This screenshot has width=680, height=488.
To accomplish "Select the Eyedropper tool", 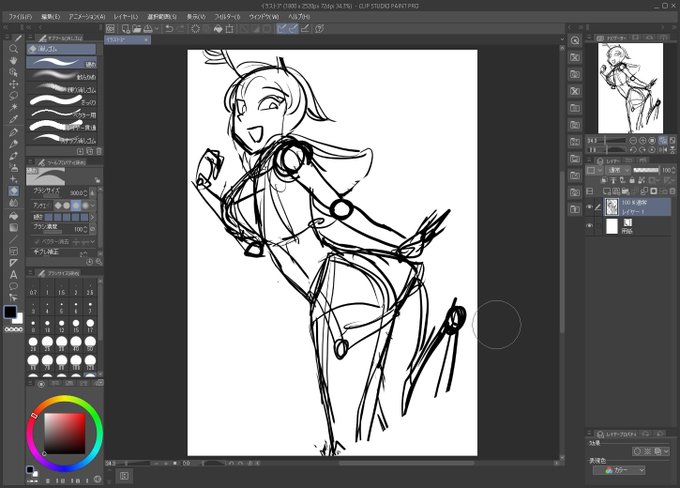I will [13, 119].
